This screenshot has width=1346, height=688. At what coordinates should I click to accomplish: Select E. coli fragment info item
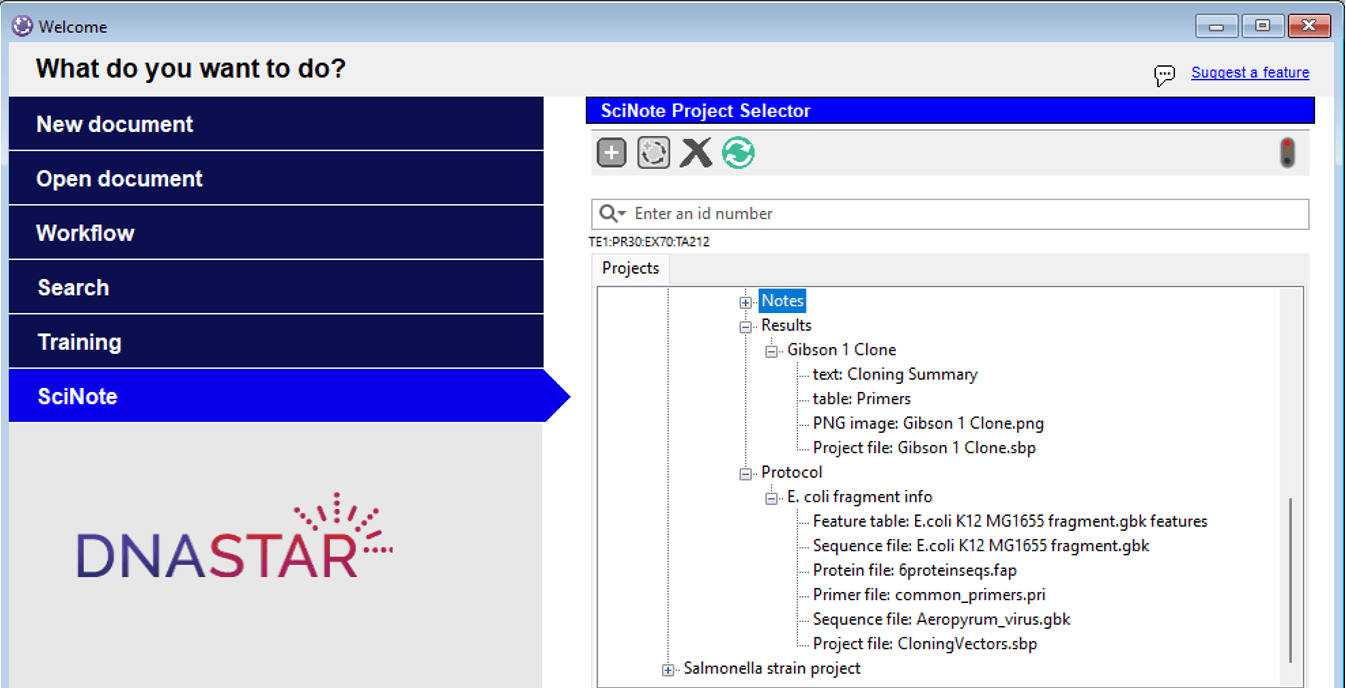pyautogui.click(x=859, y=496)
